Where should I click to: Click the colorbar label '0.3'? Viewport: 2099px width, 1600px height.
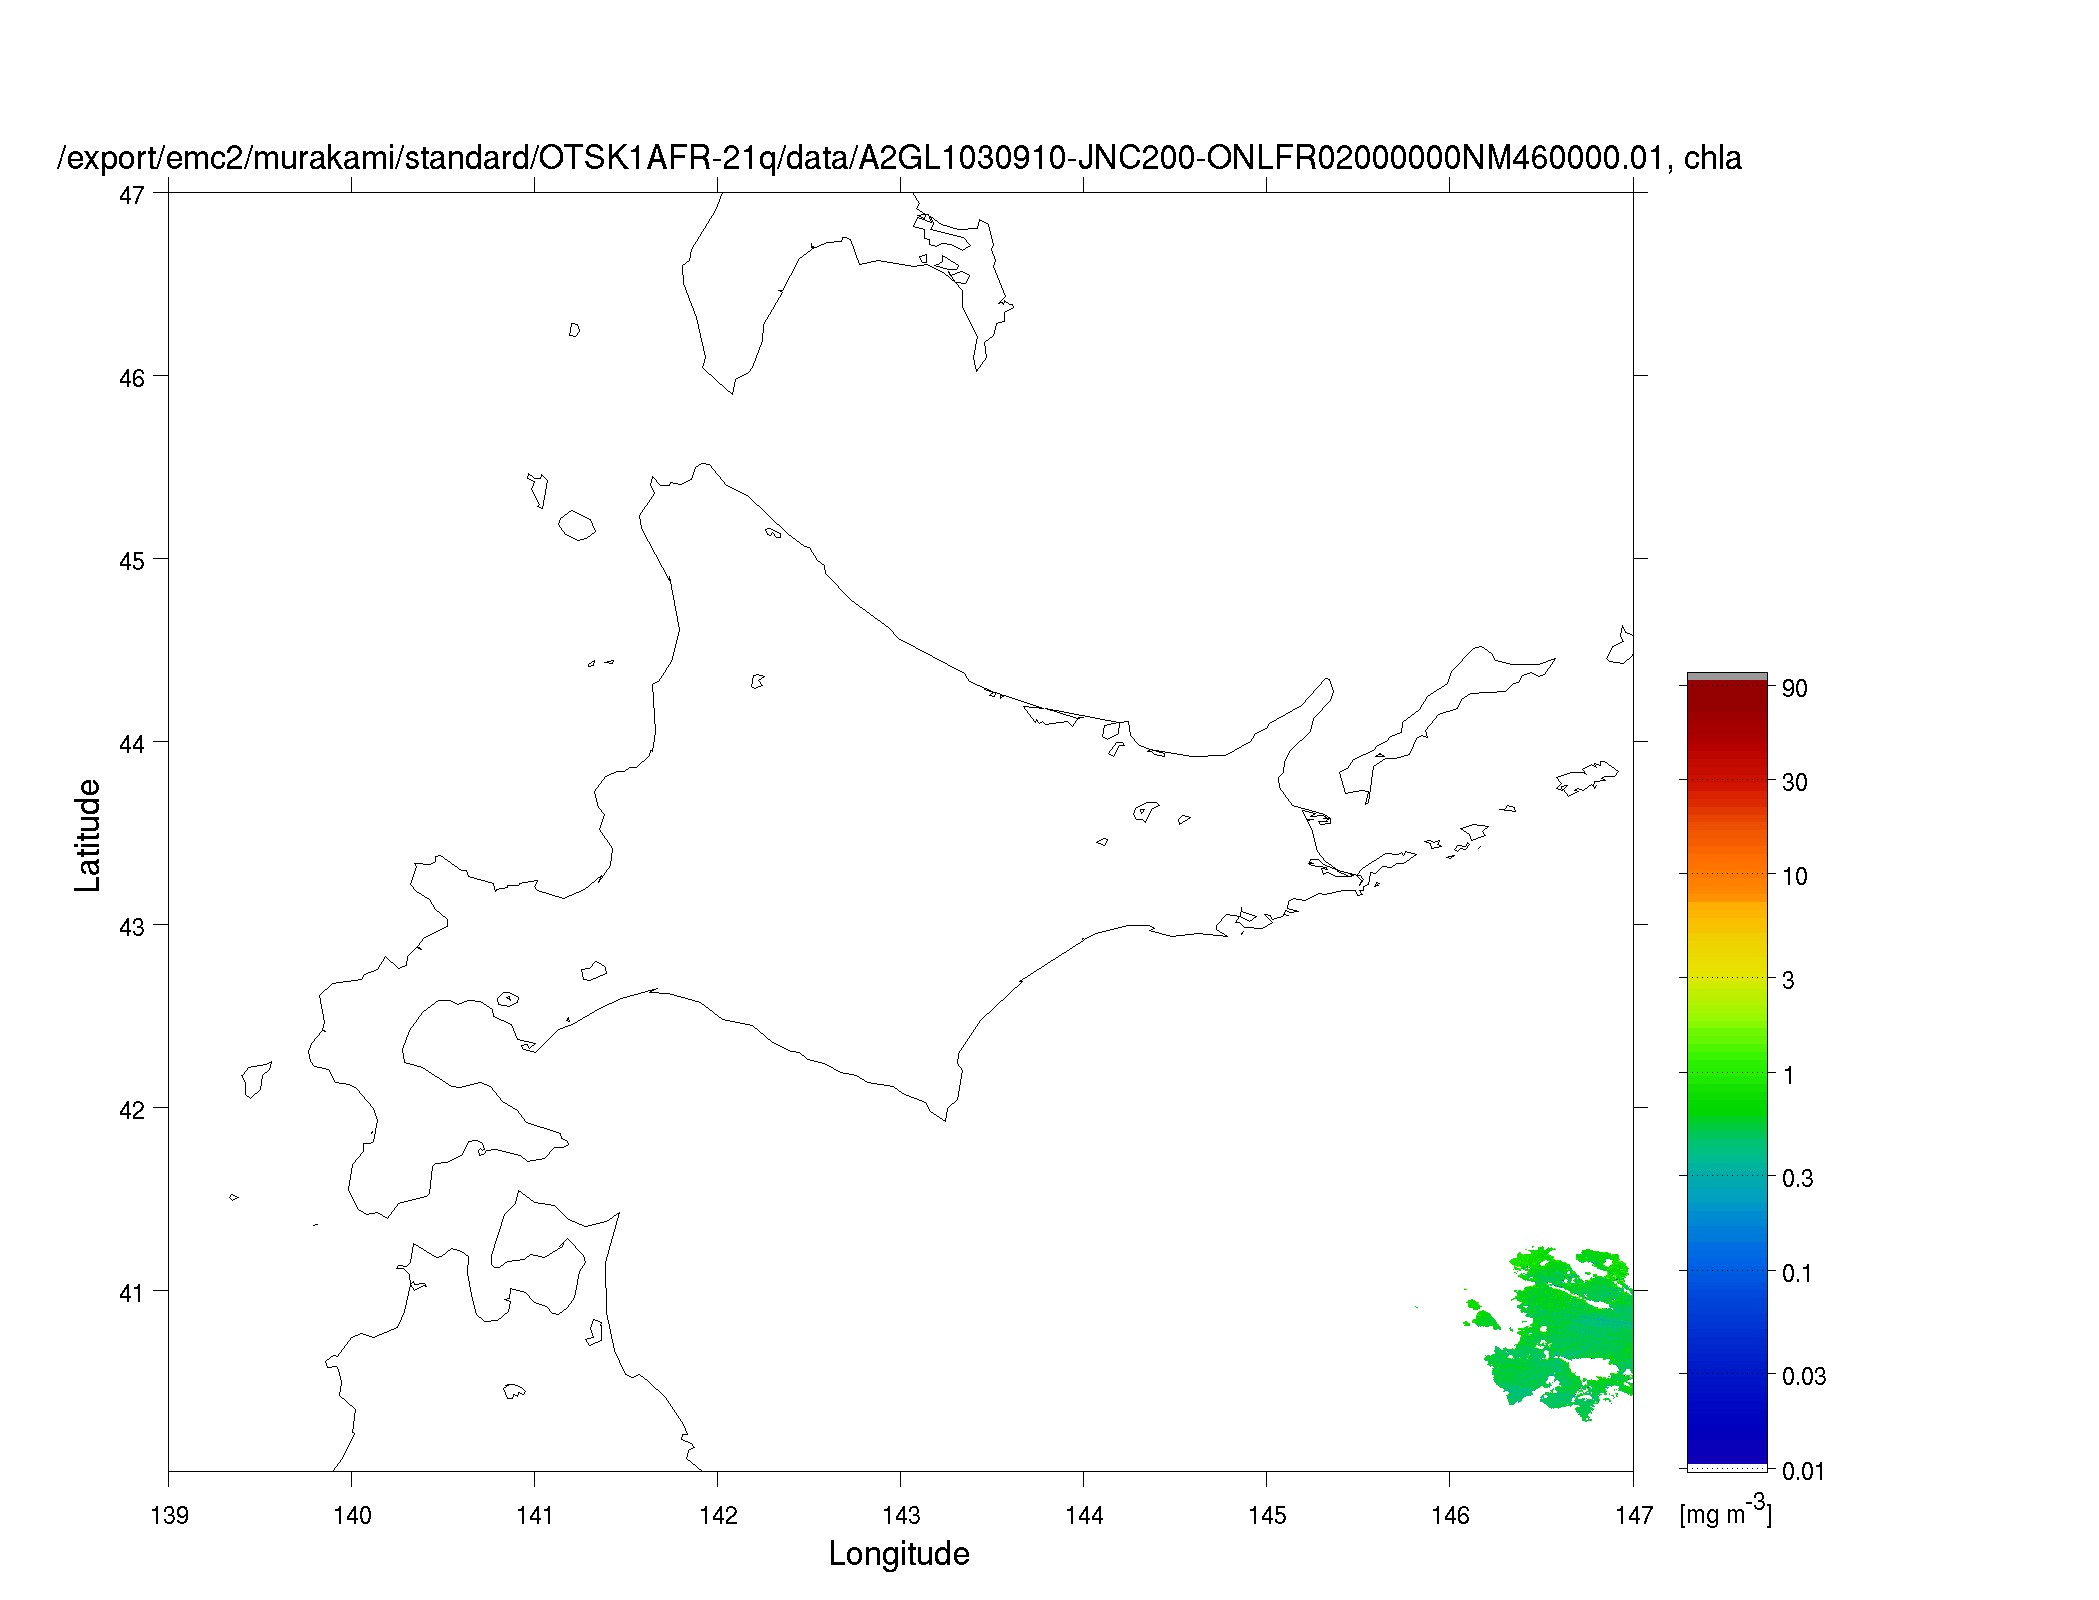[x=1798, y=1178]
